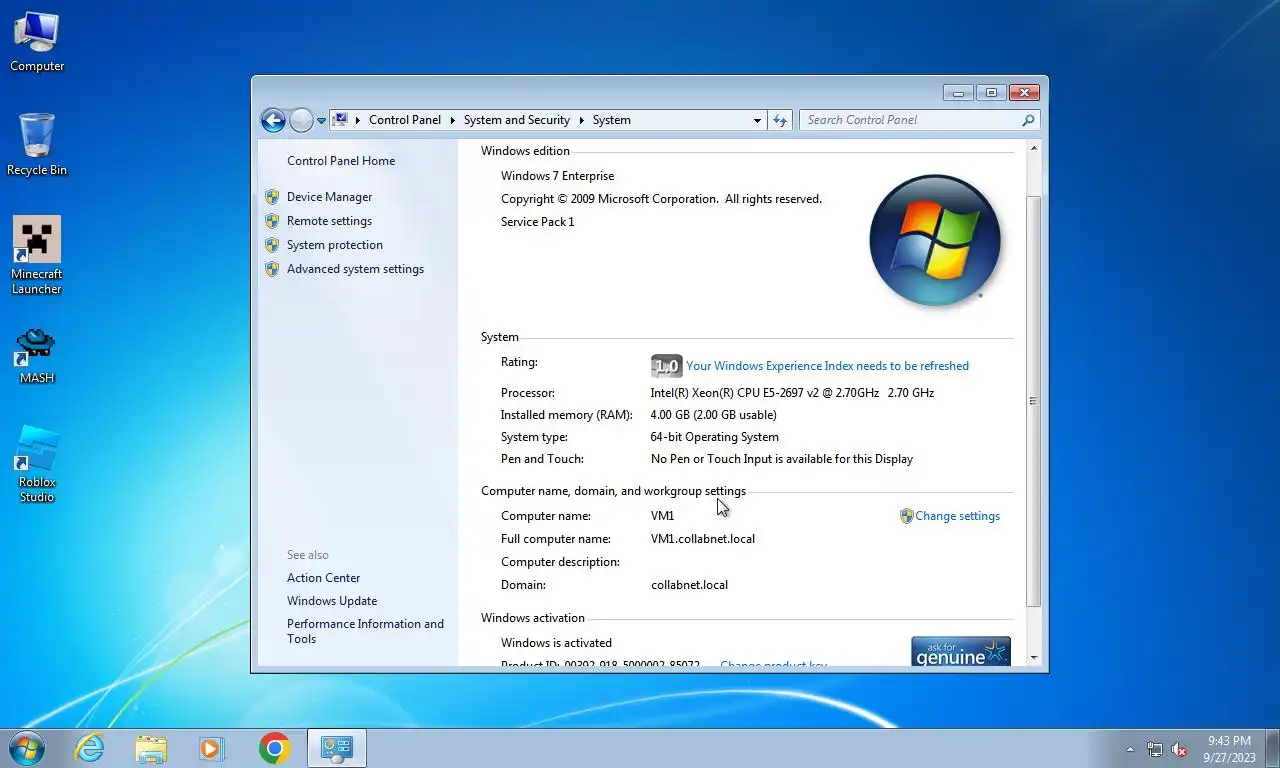Open Advanced system settings
The height and width of the screenshot is (768, 1280).
pos(355,269)
